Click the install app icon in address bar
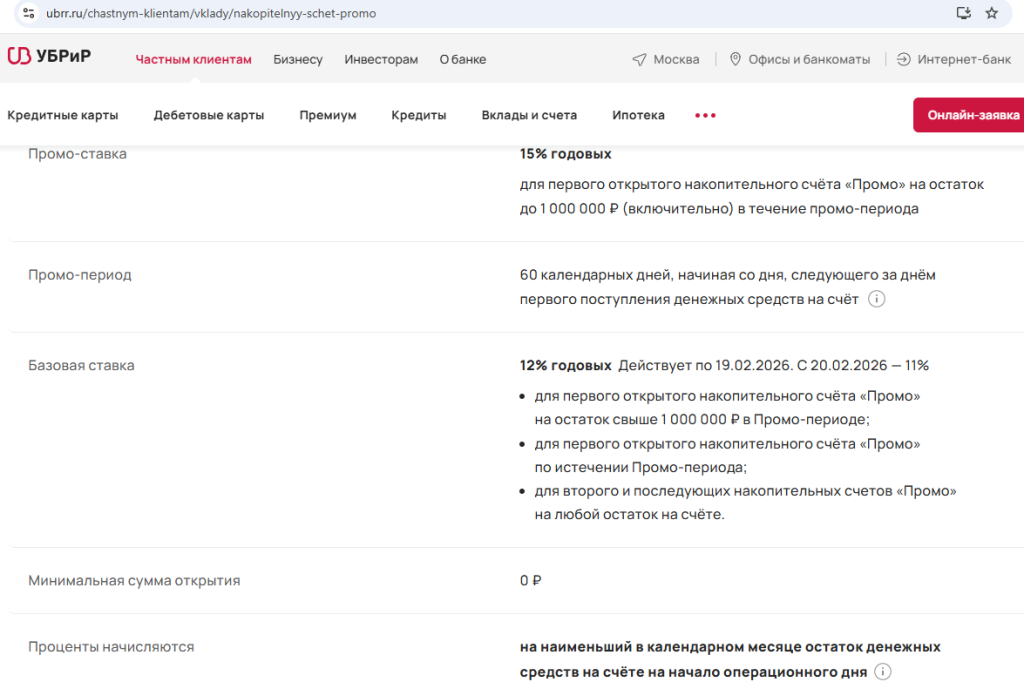This screenshot has width=1024, height=682. pyautogui.click(x=963, y=14)
